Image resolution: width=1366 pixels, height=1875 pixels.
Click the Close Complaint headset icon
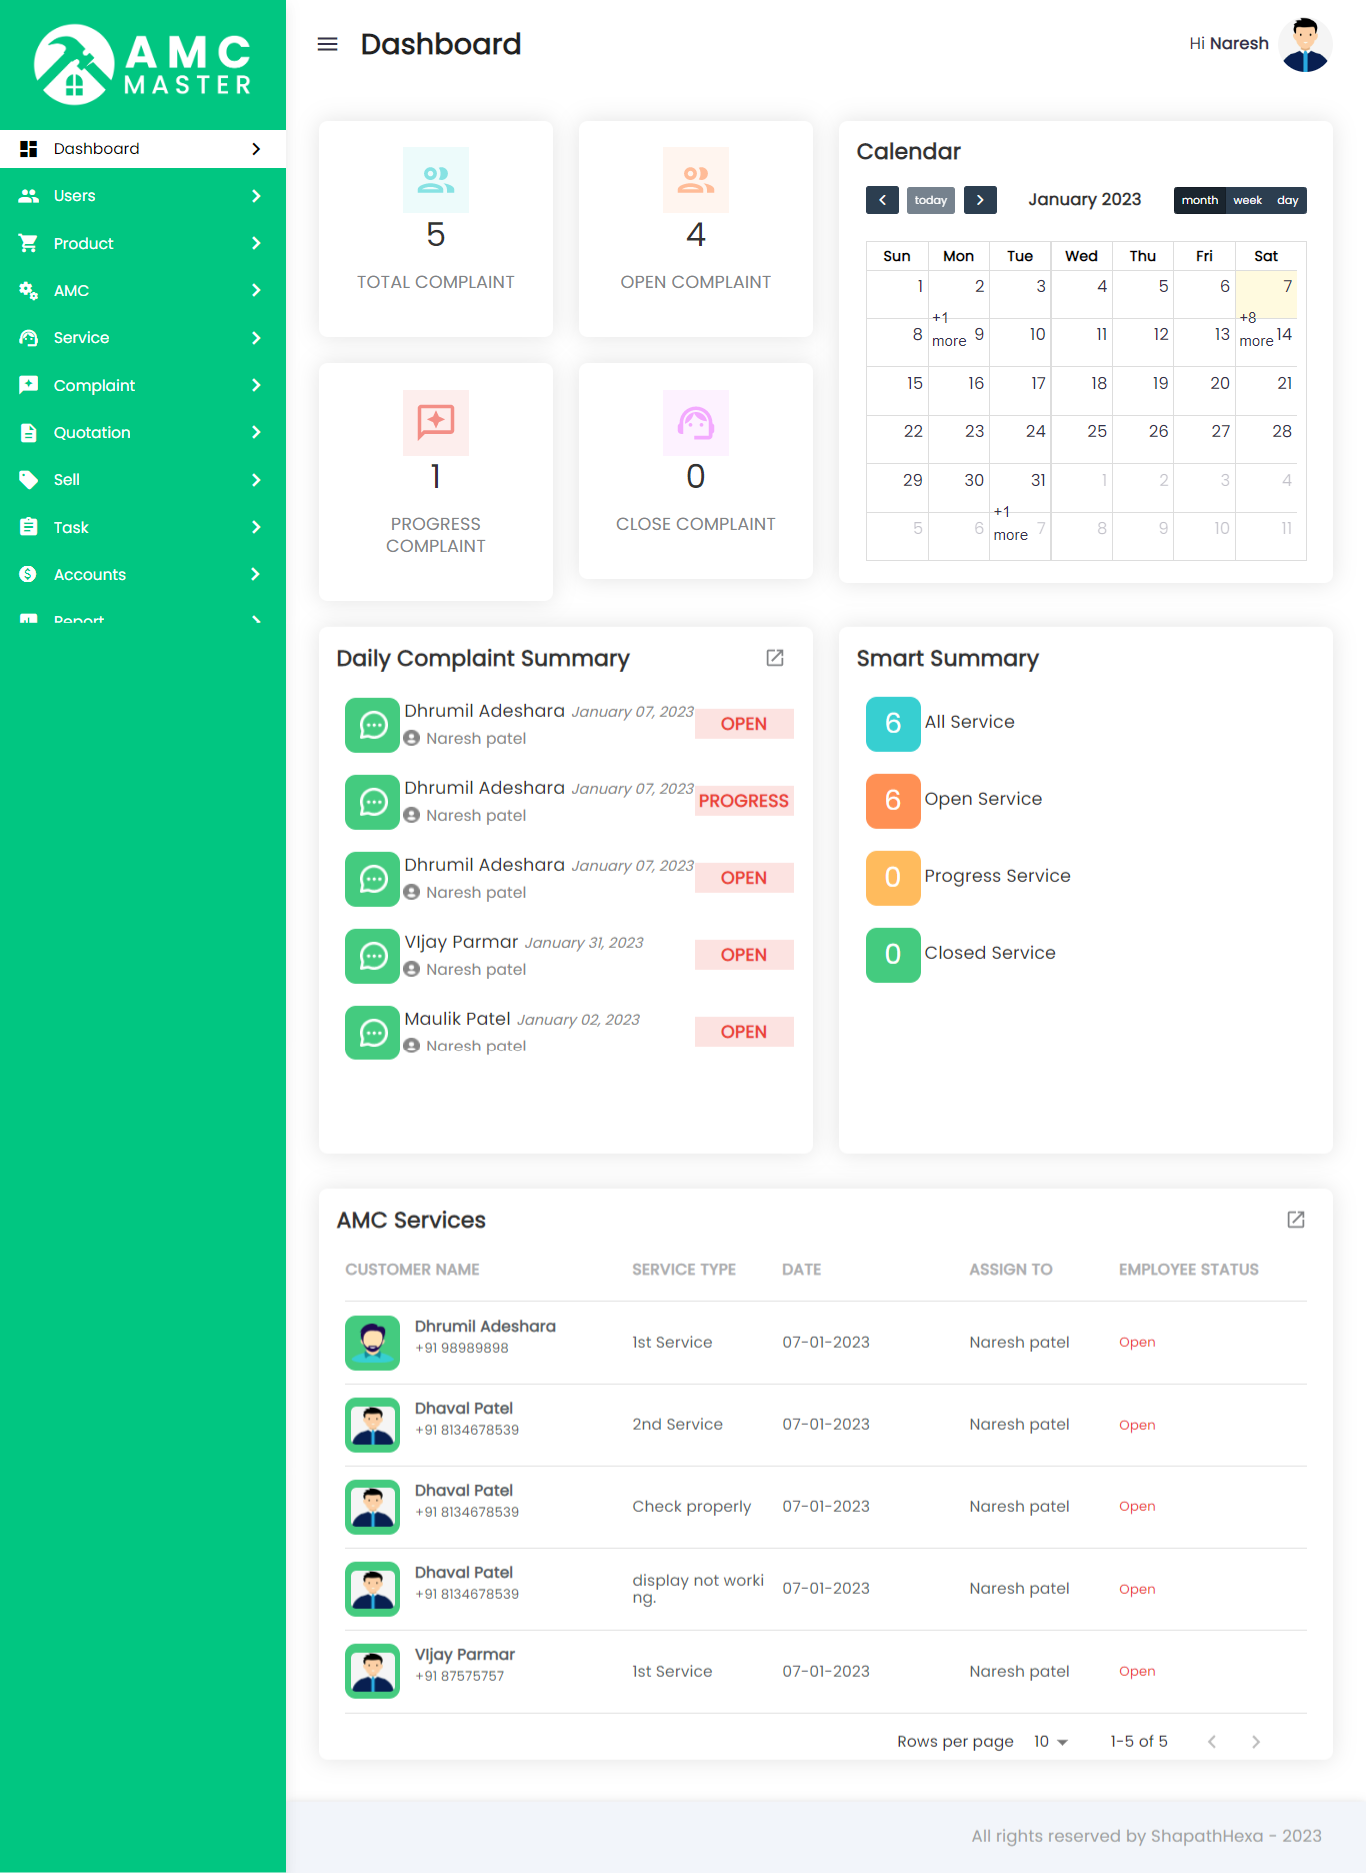coord(696,422)
